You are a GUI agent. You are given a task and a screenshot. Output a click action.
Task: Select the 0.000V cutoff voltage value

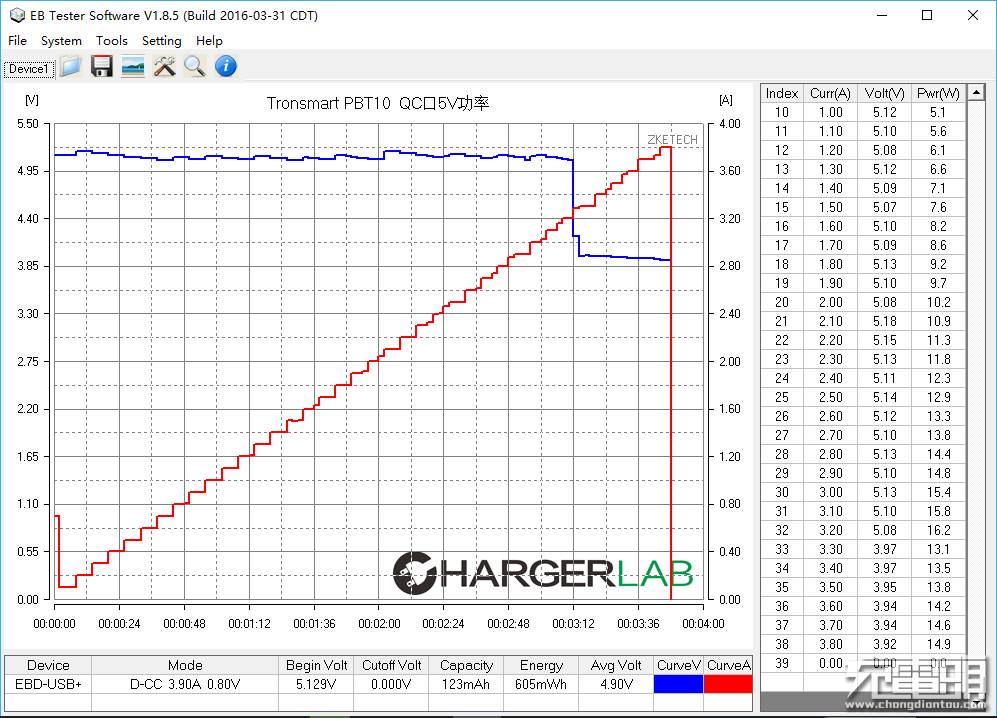point(391,684)
